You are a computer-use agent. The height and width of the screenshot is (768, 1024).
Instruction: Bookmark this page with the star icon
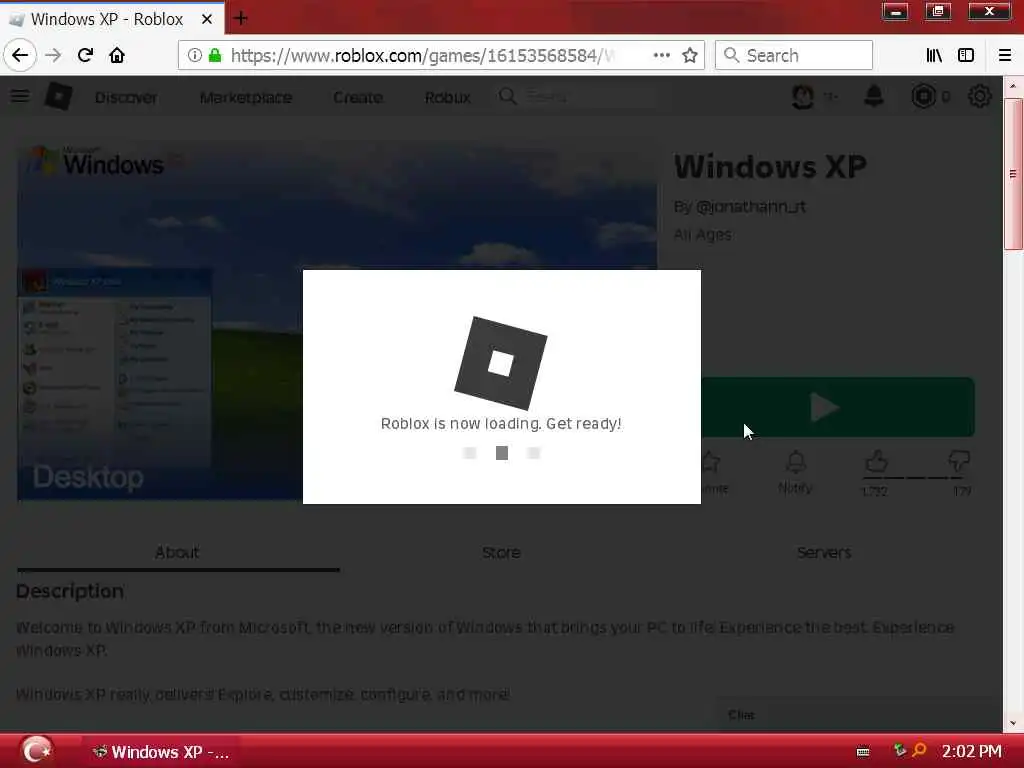pos(690,56)
